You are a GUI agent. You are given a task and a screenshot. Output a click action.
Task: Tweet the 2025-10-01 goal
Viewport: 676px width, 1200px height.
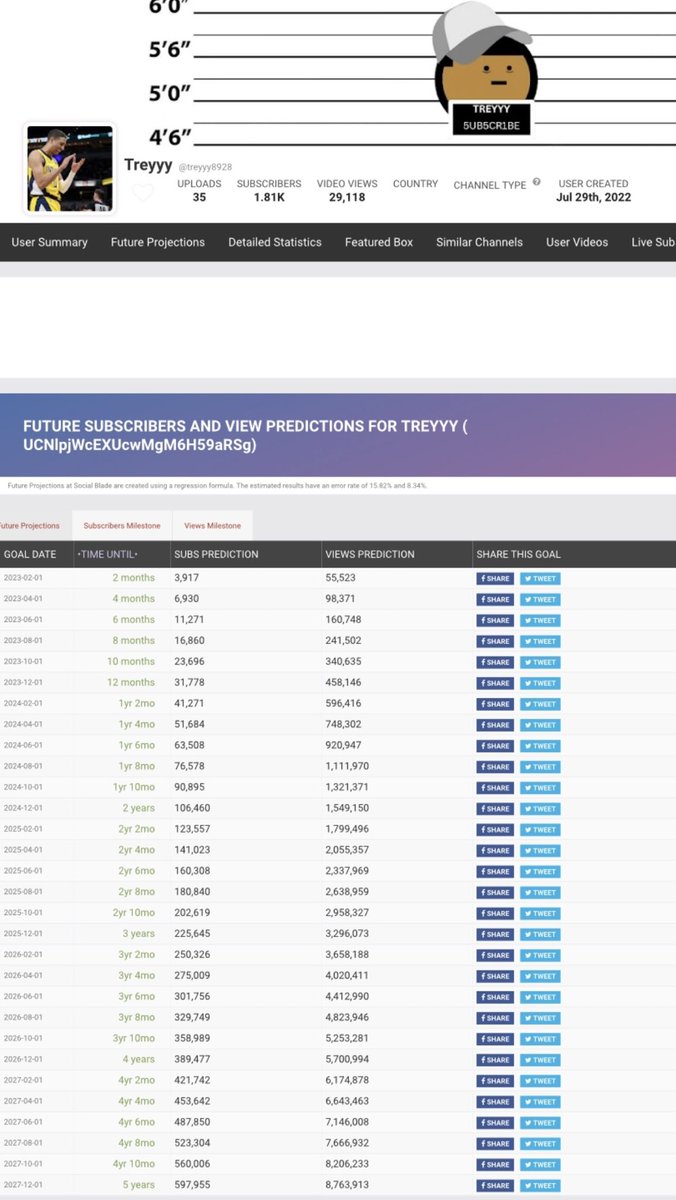pos(540,913)
